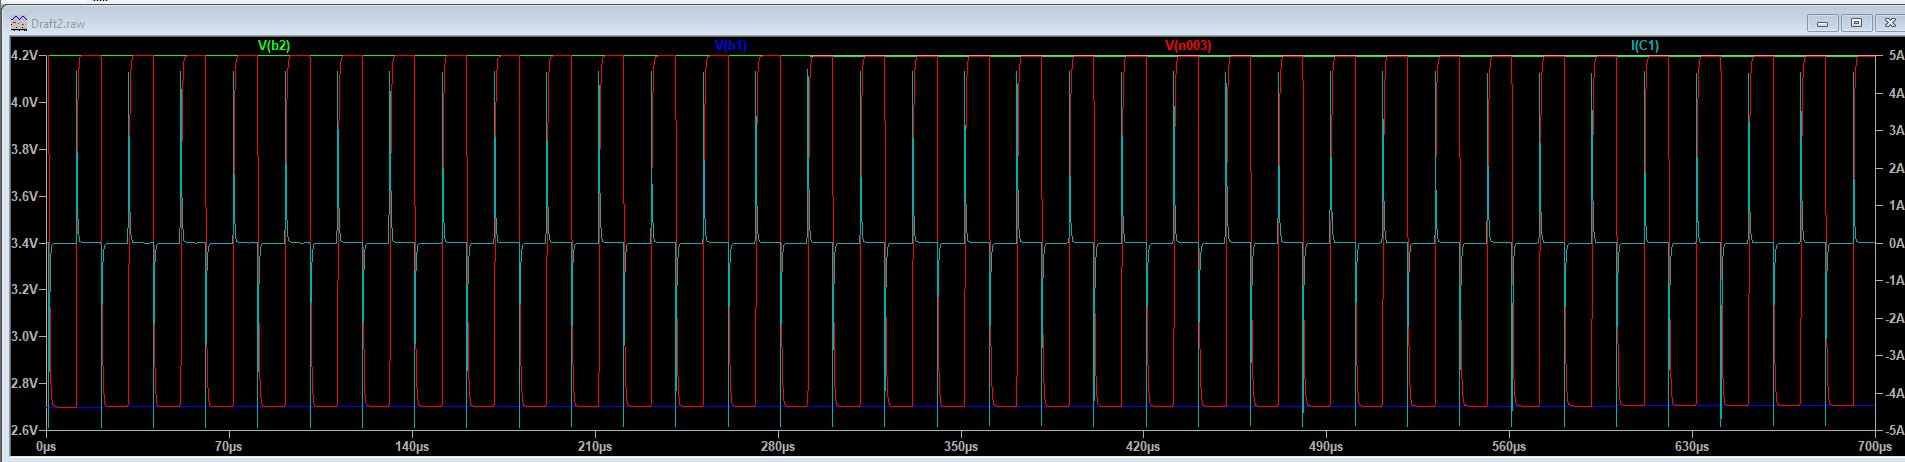Click the Draft2.raw window icon
This screenshot has width=1905, height=462.
[18, 22]
